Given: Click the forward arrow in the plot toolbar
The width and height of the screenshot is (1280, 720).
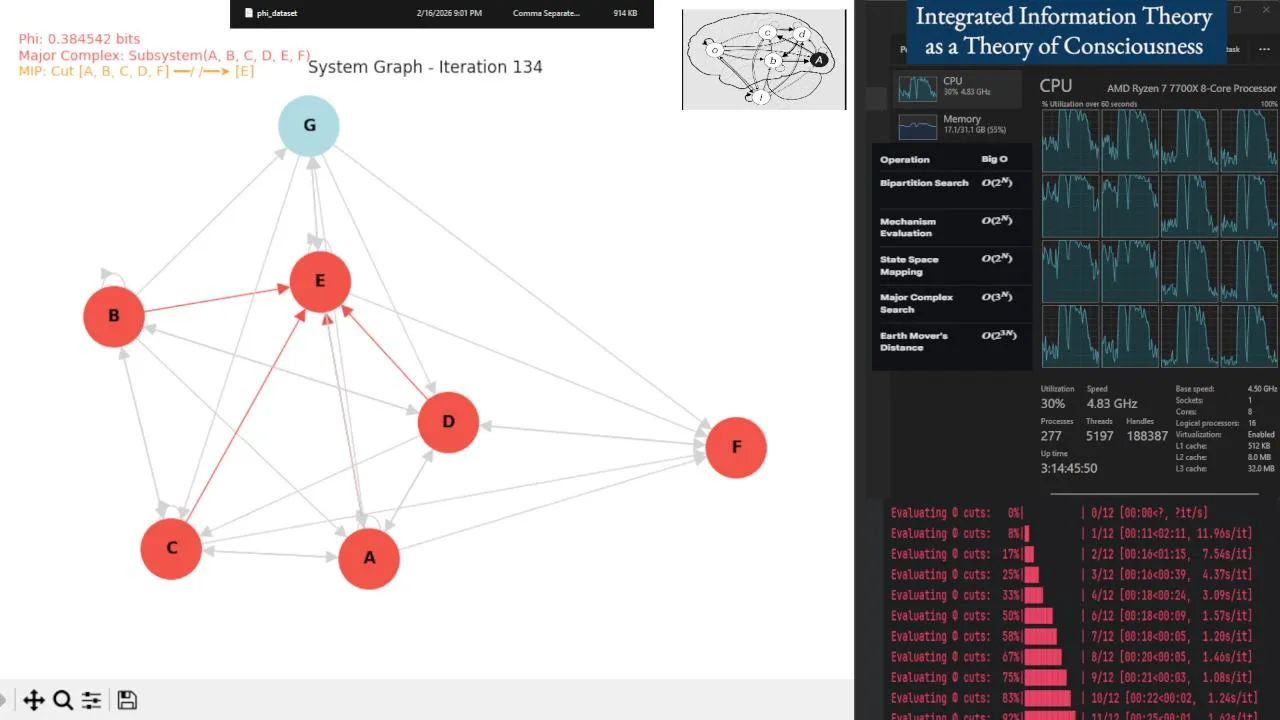Looking at the screenshot, I should coord(3,700).
